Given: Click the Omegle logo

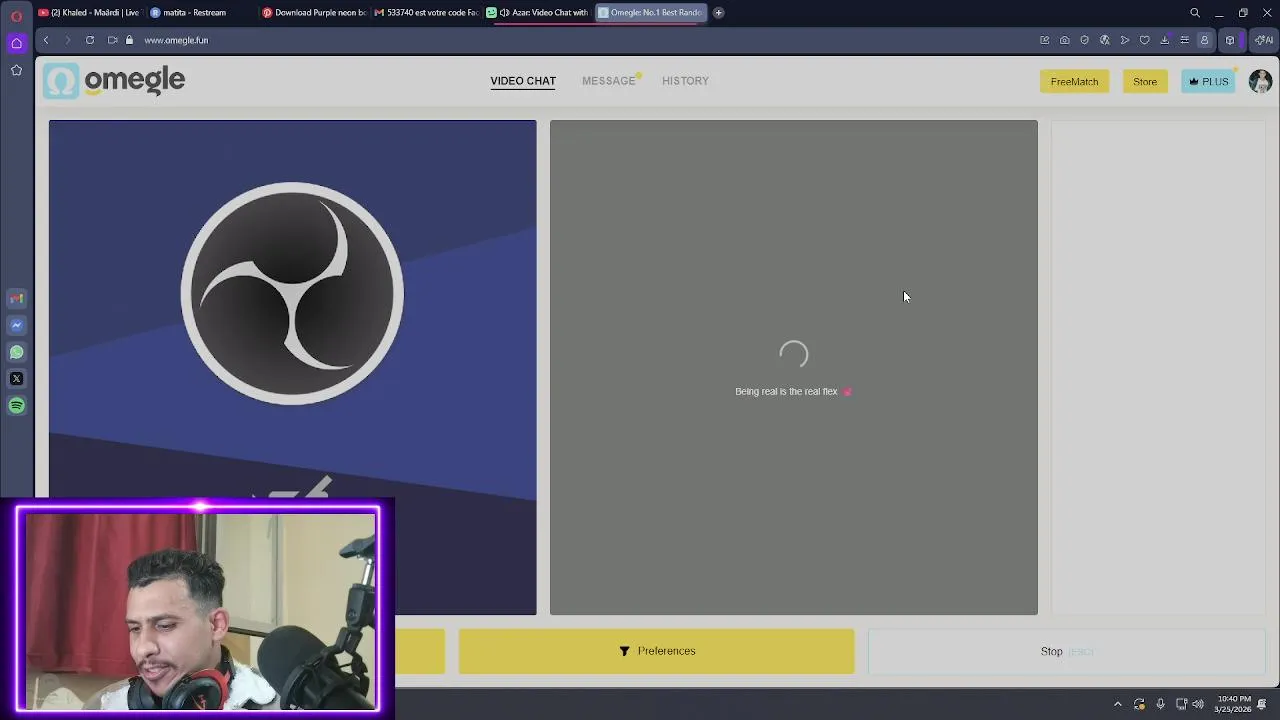Looking at the screenshot, I should pos(114,80).
